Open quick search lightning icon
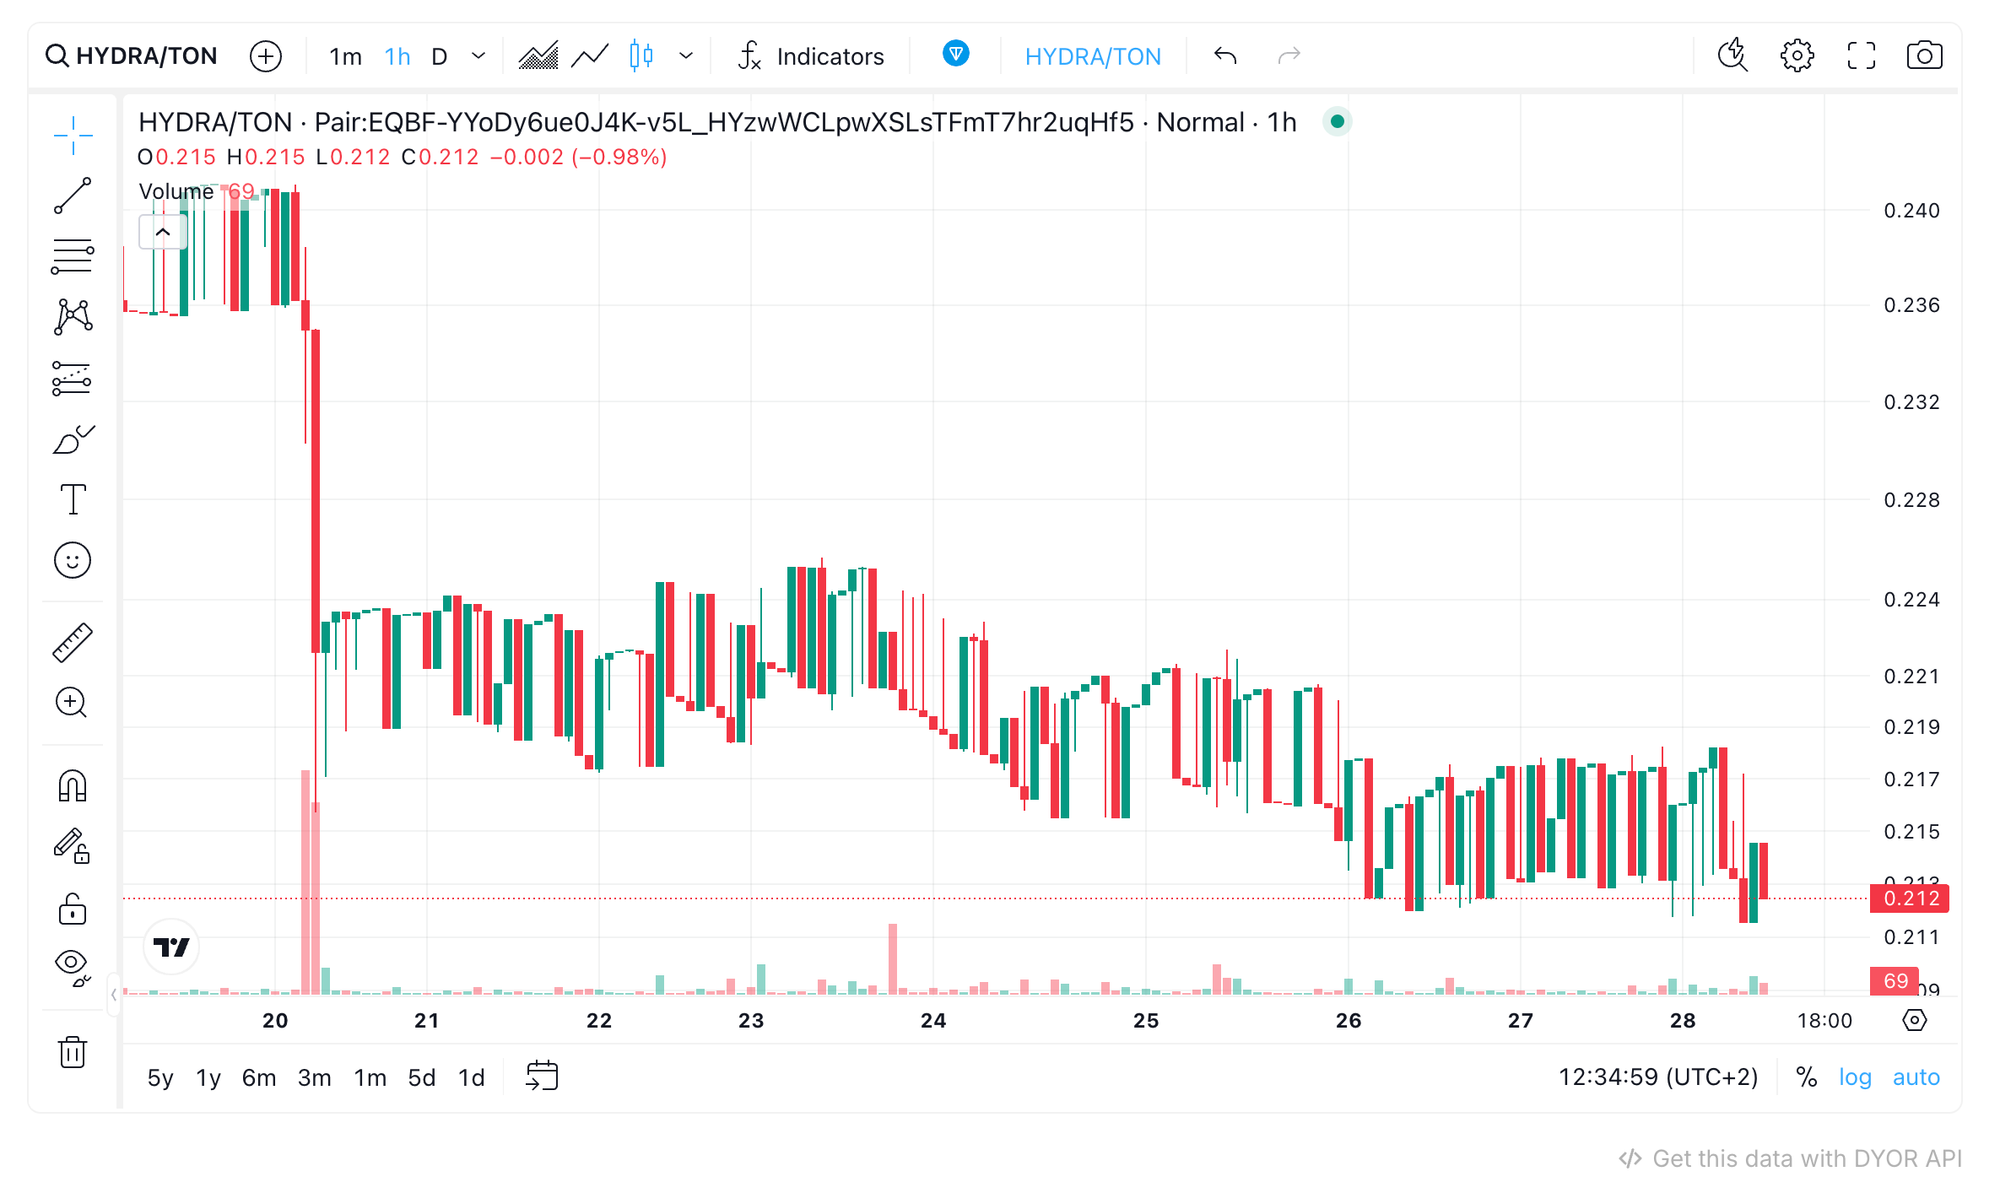This screenshot has width=2000, height=1186. point(1733,55)
